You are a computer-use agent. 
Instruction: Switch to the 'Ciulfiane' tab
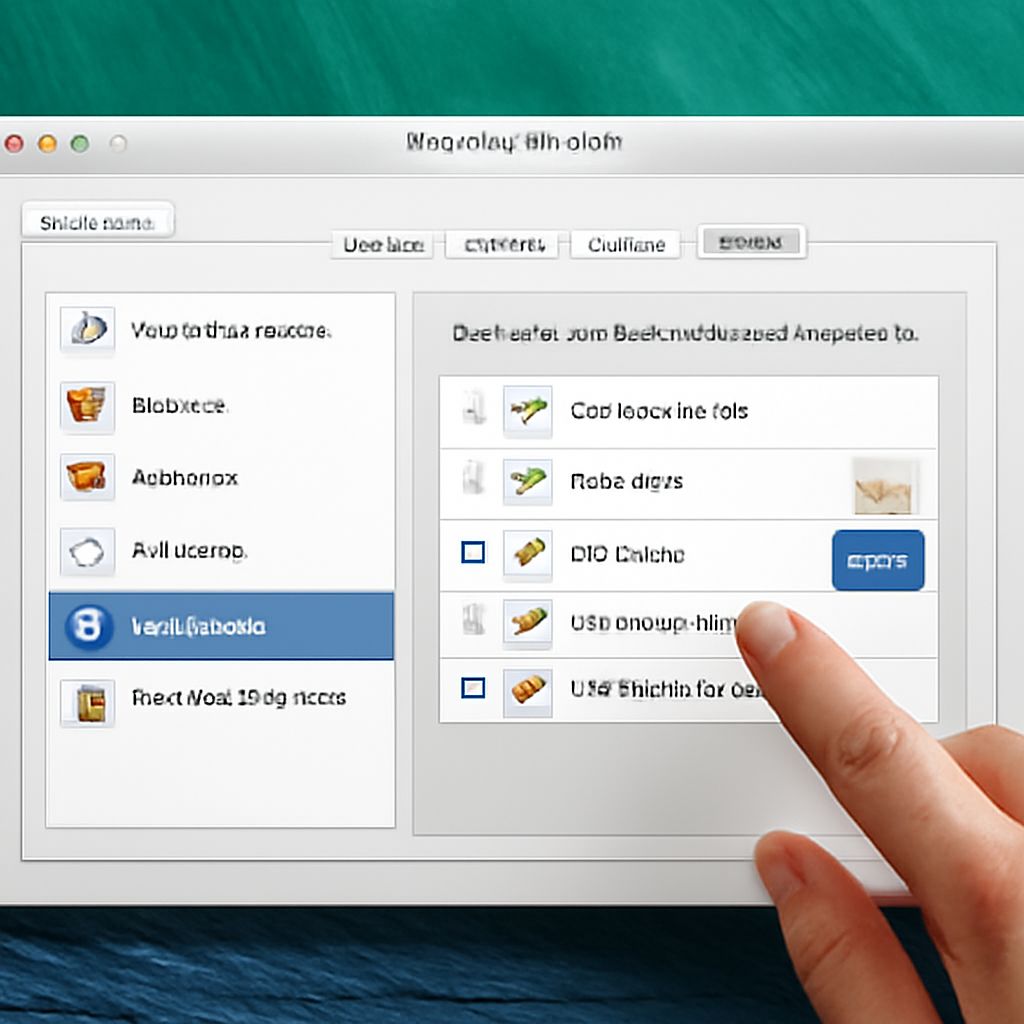pyautogui.click(x=626, y=245)
